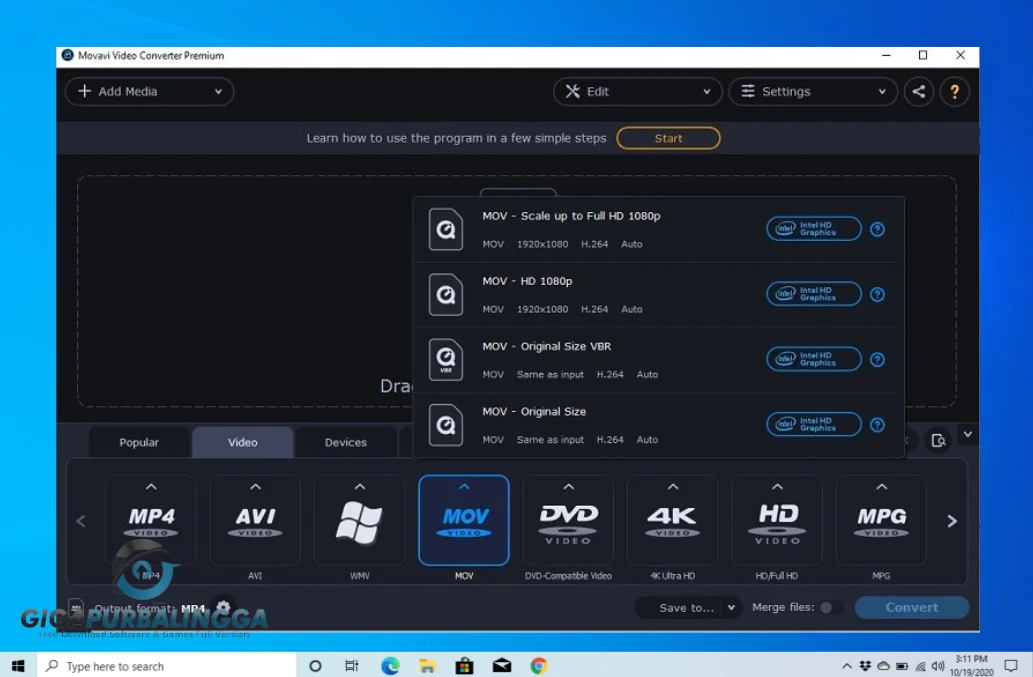This screenshot has height=677, width=1033.
Task: Collapse presets chevron on MOV tile
Action: coord(464,487)
